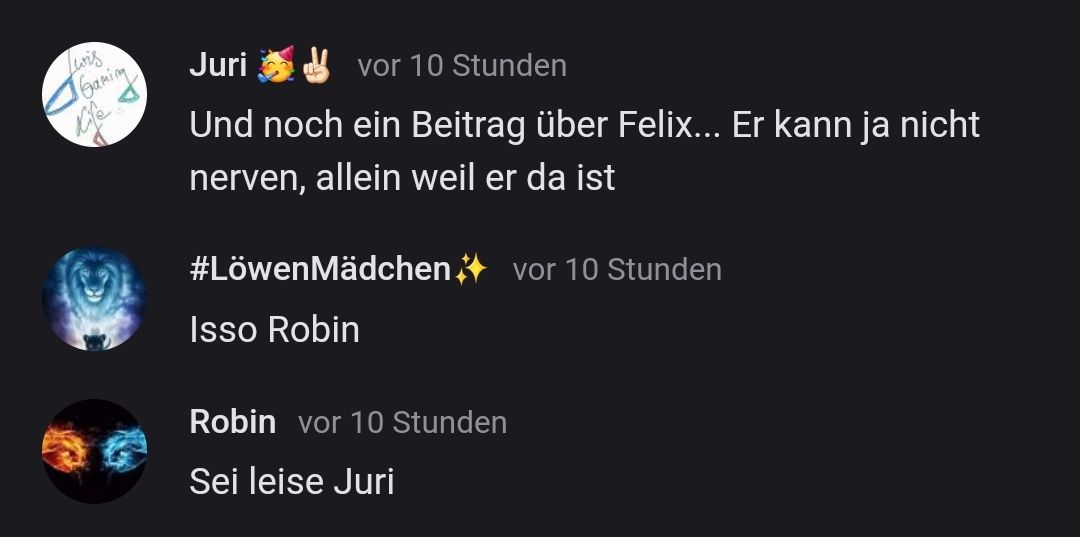The width and height of the screenshot is (1080, 537).
Task: Open Robin's channel via username
Action: pos(233,421)
